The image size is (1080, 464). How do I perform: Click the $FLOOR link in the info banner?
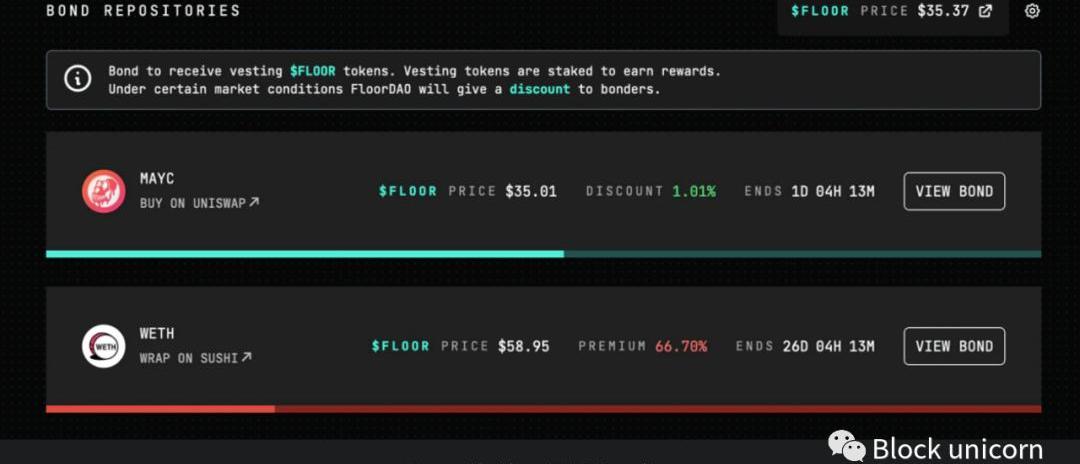click(x=312, y=71)
